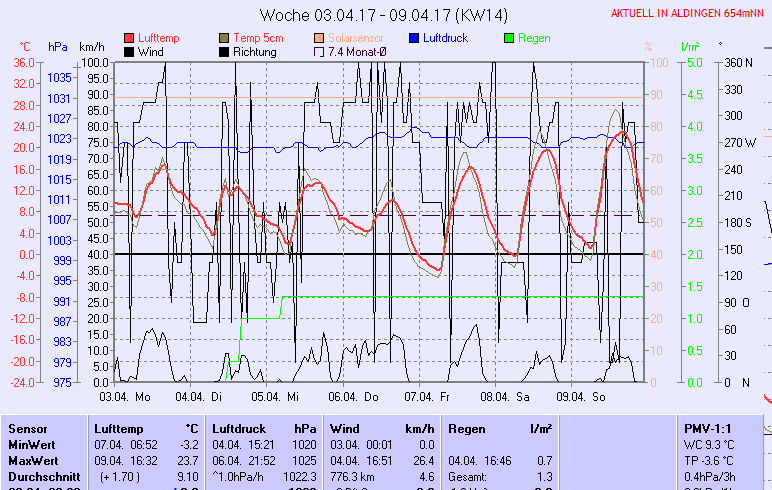This screenshot has width=772, height=490.
Task: Click the blue Luftdruck legend swatch
Action: click(x=414, y=38)
